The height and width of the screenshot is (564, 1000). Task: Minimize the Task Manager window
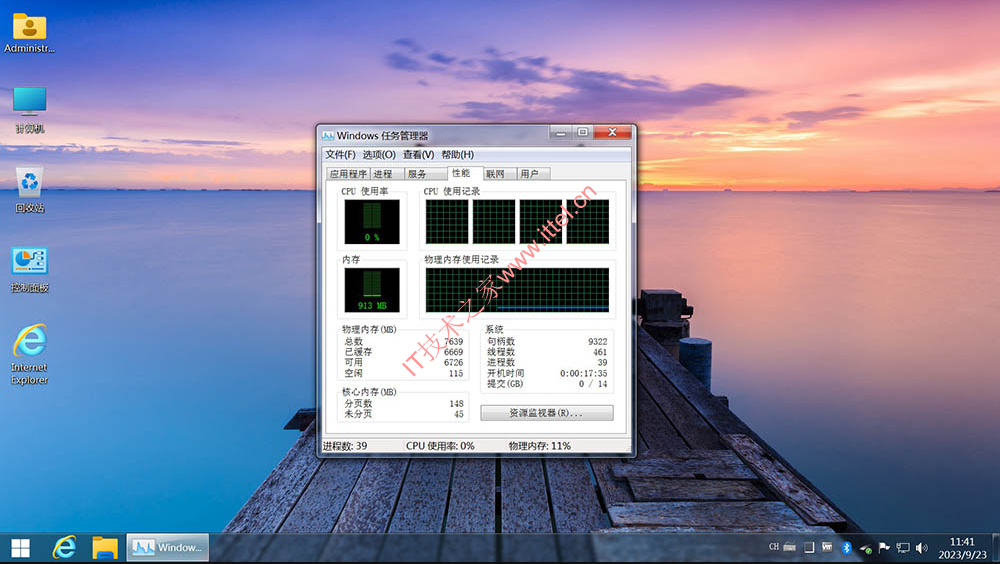561,132
